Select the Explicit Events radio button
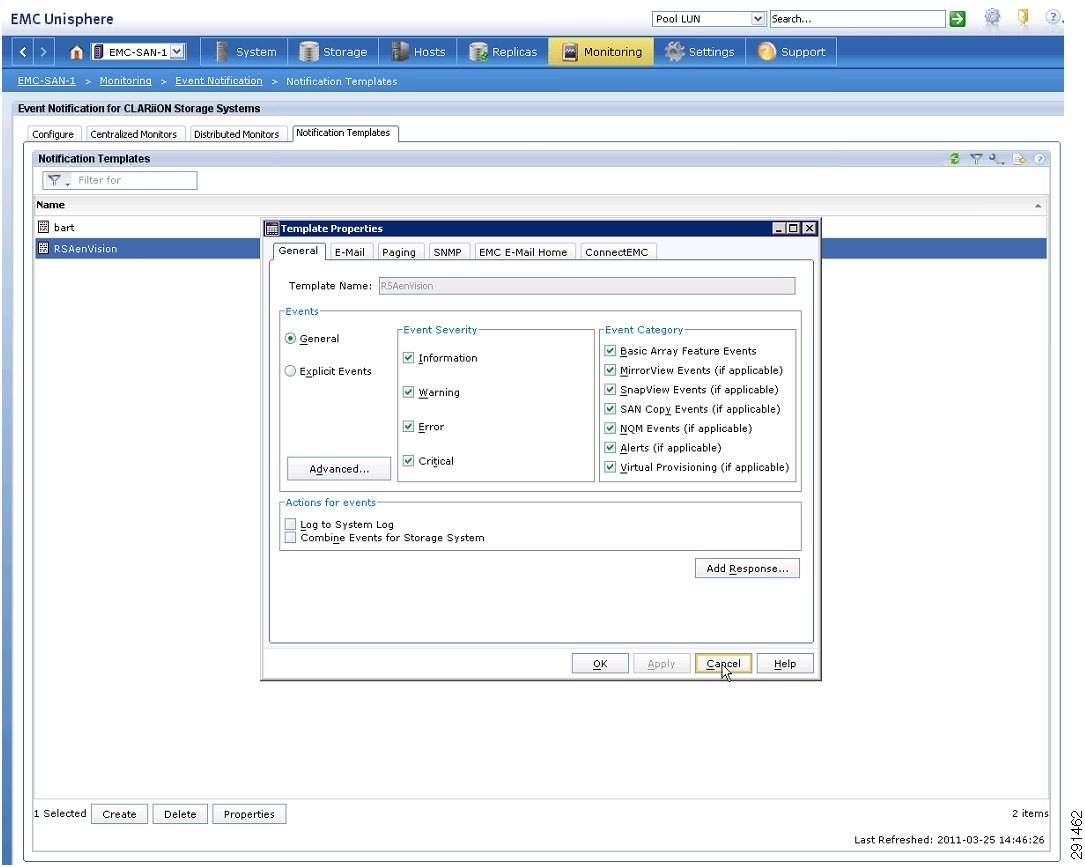This screenshot has height=867, width=1085. [x=291, y=371]
